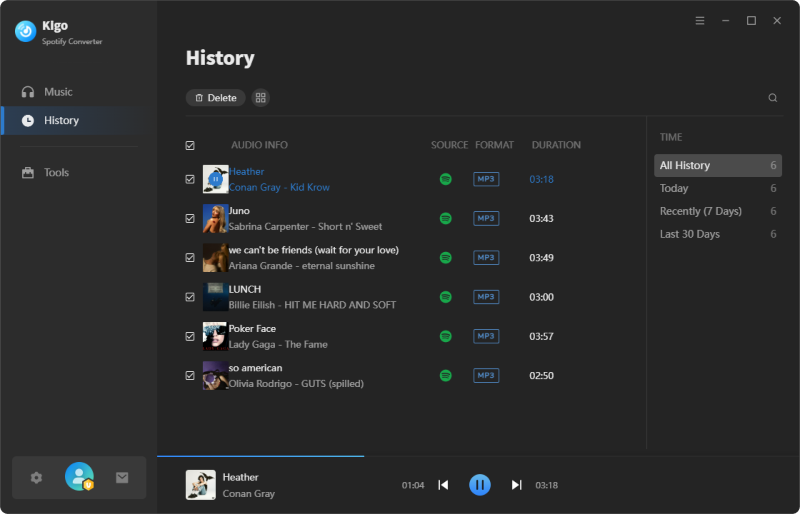
Task: Click the AUDIO INFO column header
Action: coord(260,145)
